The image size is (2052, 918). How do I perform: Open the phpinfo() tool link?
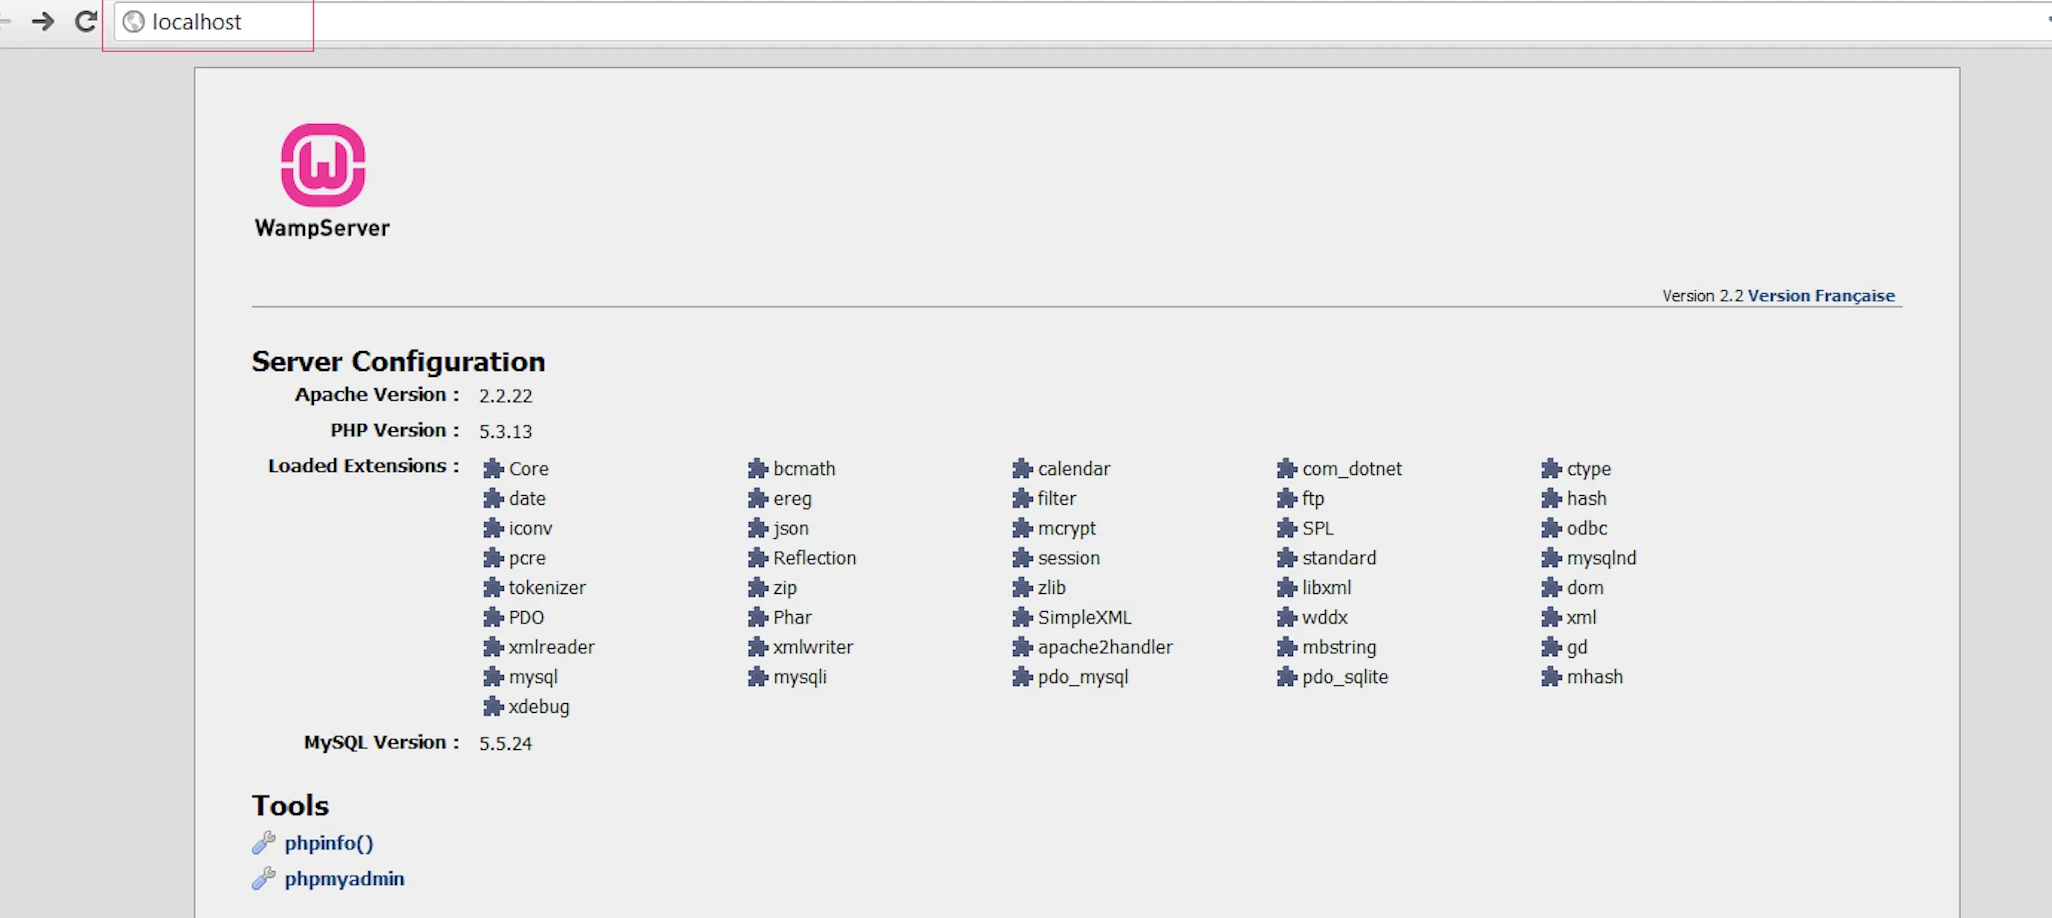329,843
